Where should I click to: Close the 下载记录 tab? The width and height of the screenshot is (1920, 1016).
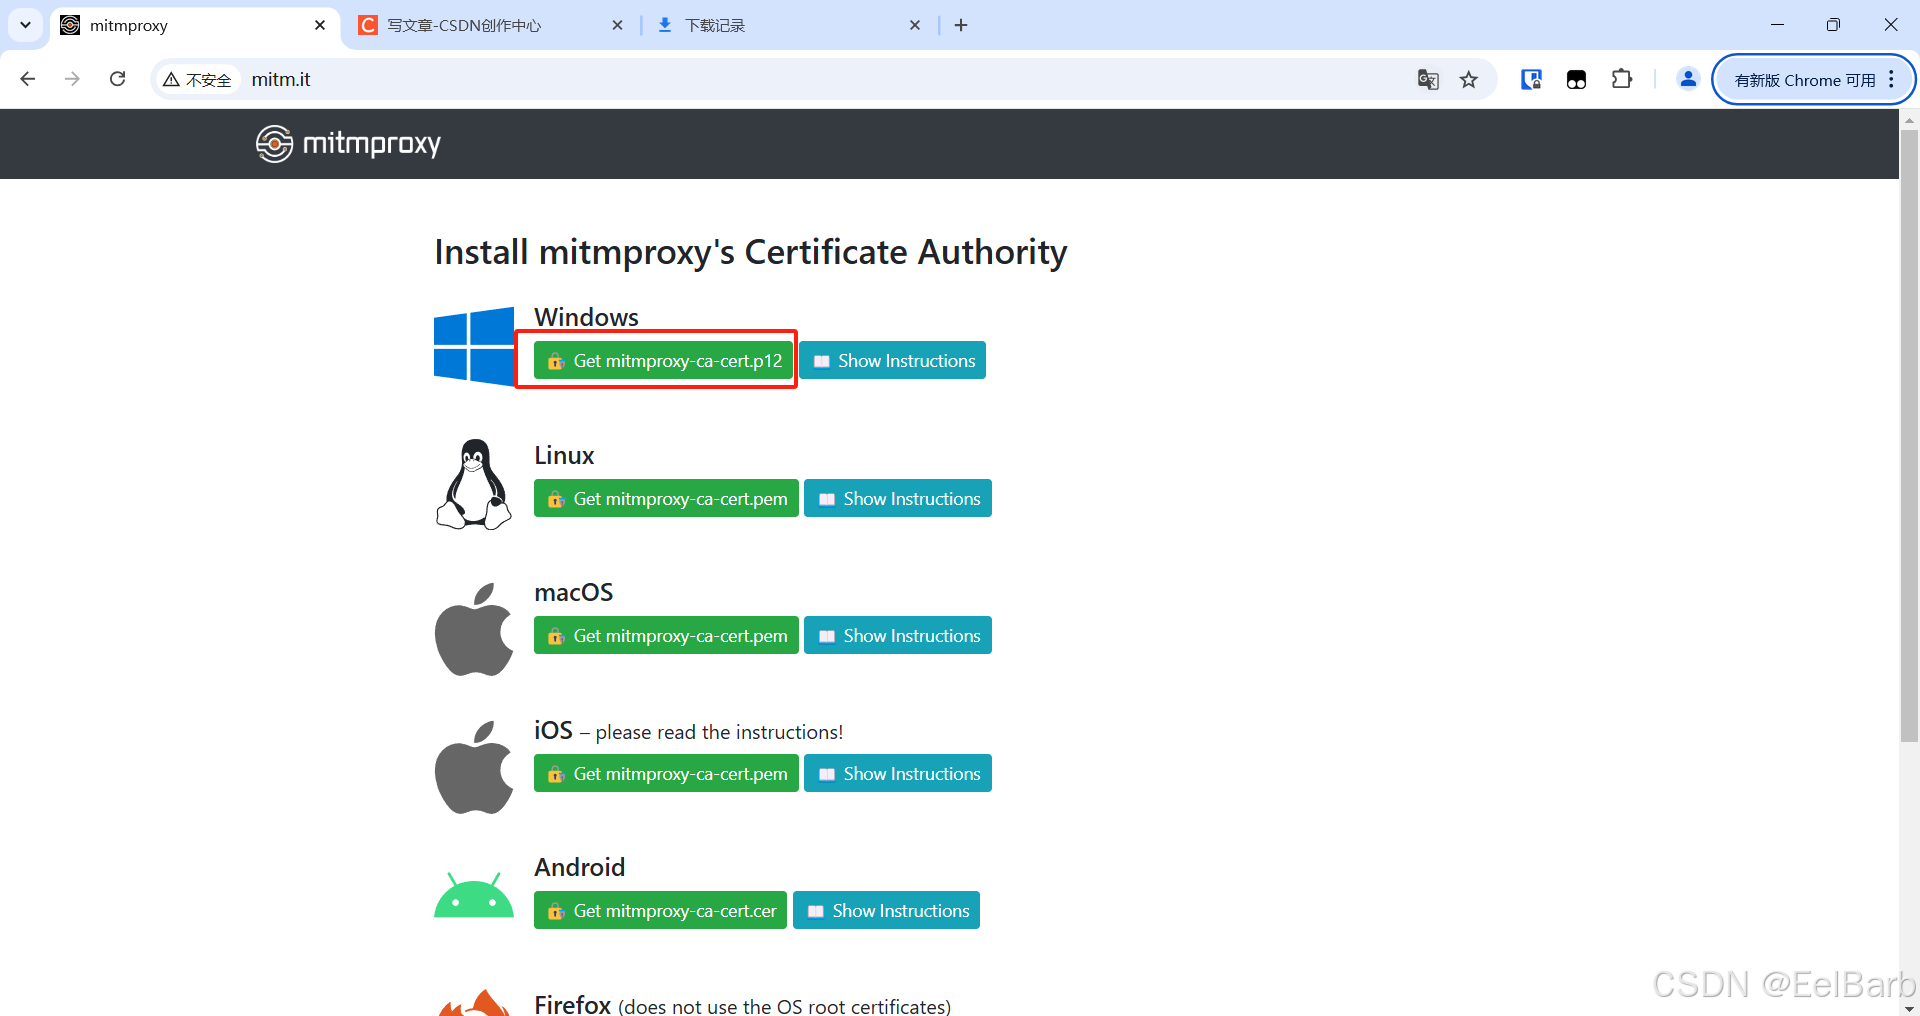tap(915, 25)
